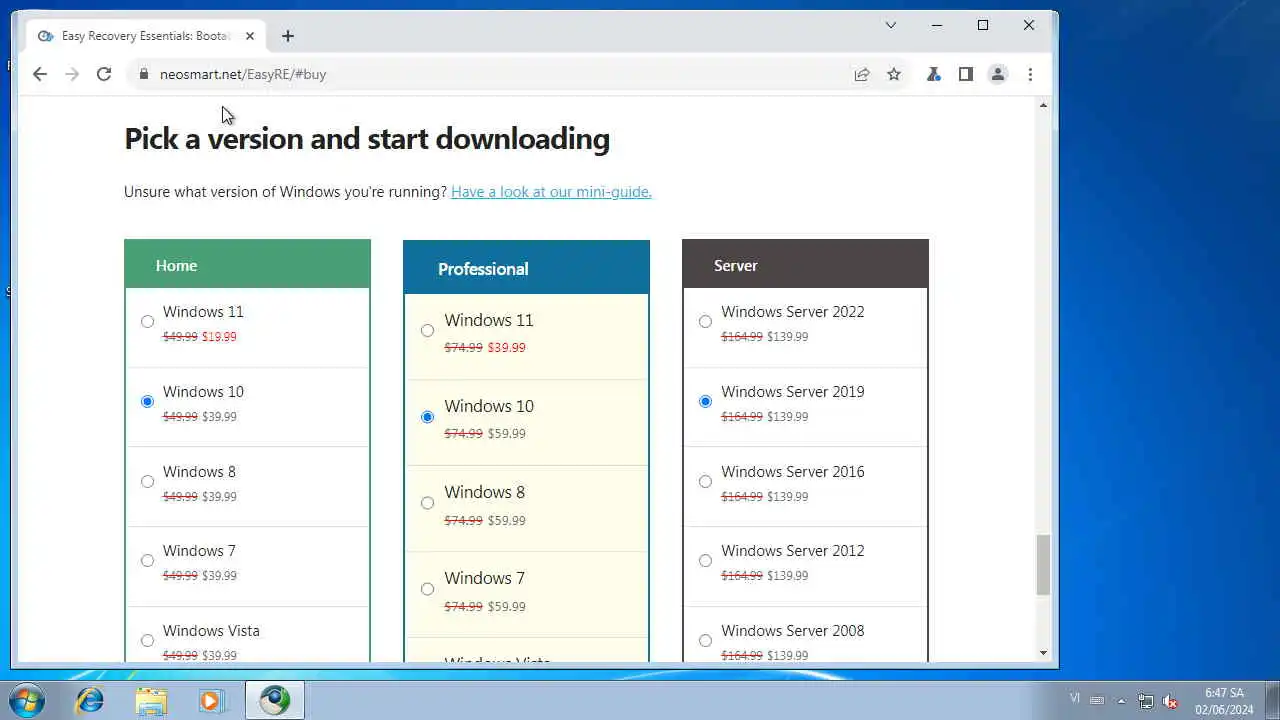Select Professional Windows 10 radio button
The height and width of the screenshot is (720, 1280).
pos(428,416)
